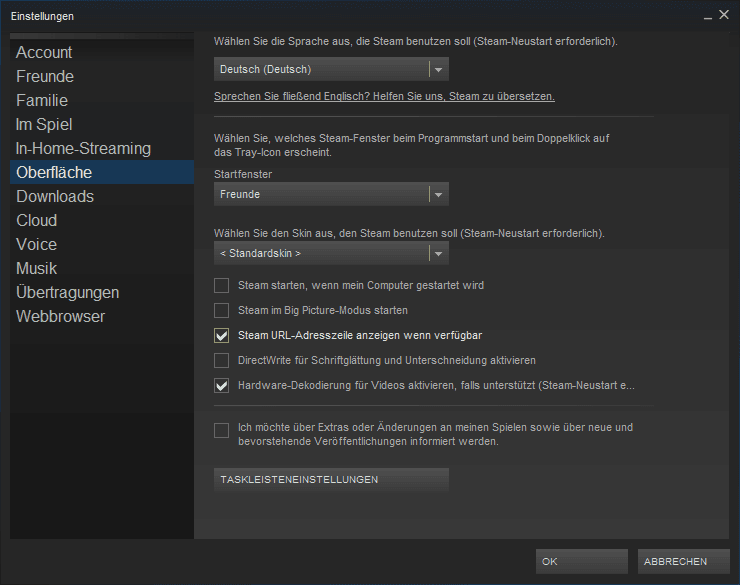Select the Musik settings category
Screen dimensions: 740x585
102,268
